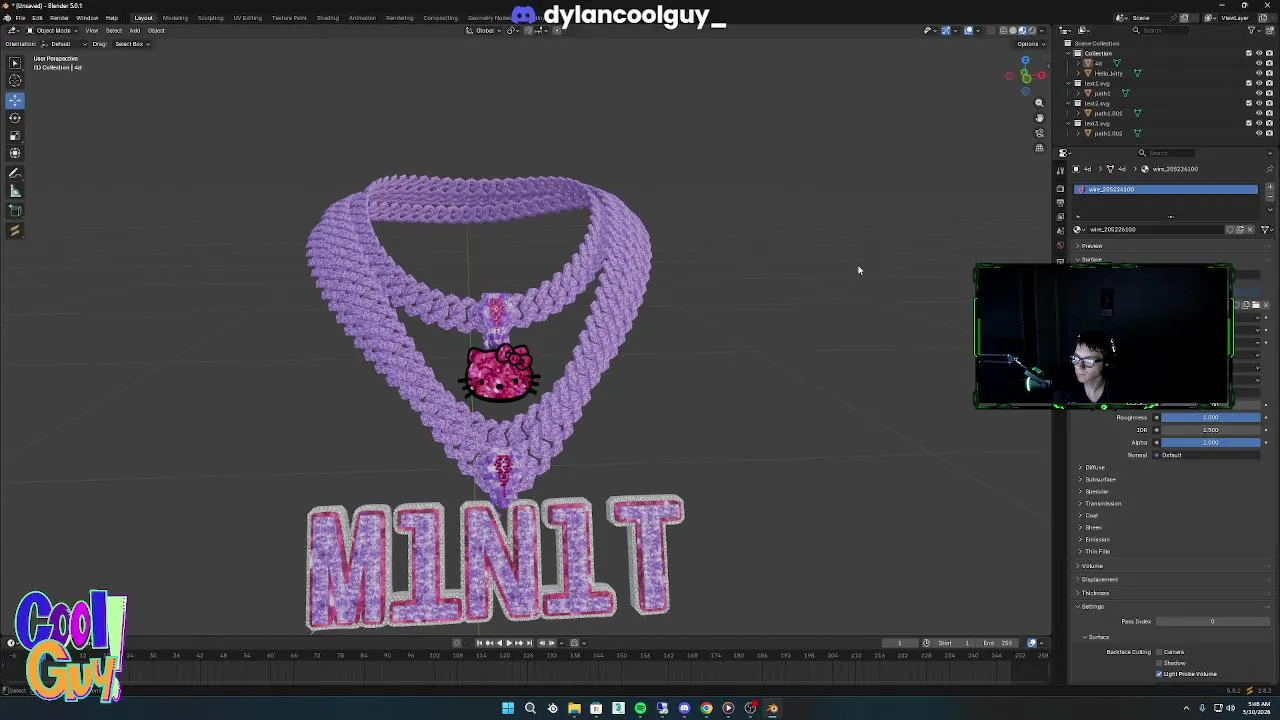Switch to the Modeling workspace tab

pos(175,18)
